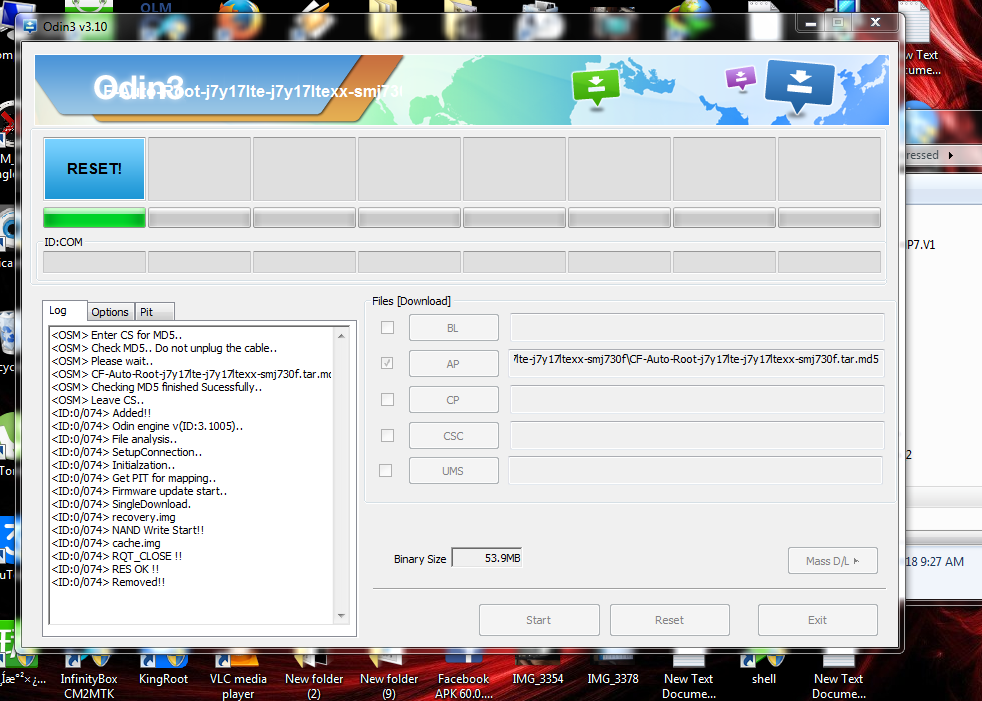The height and width of the screenshot is (701, 982).
Task: Select the 'Added!!' log line
Action: 101,413
